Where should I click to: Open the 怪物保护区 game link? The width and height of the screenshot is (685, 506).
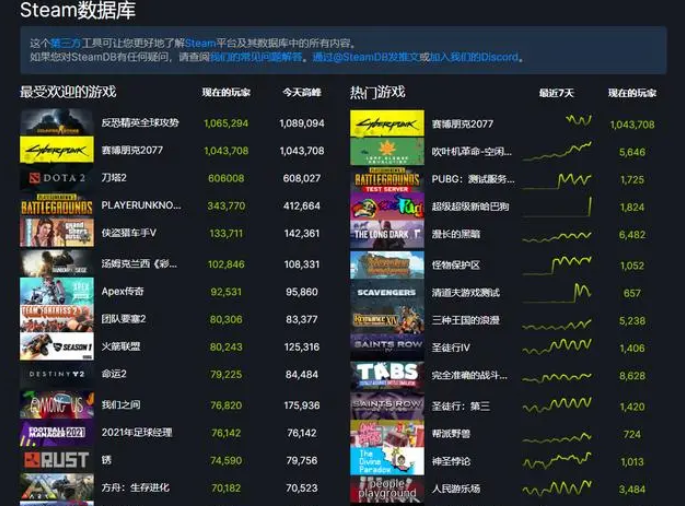click(456, 265)
